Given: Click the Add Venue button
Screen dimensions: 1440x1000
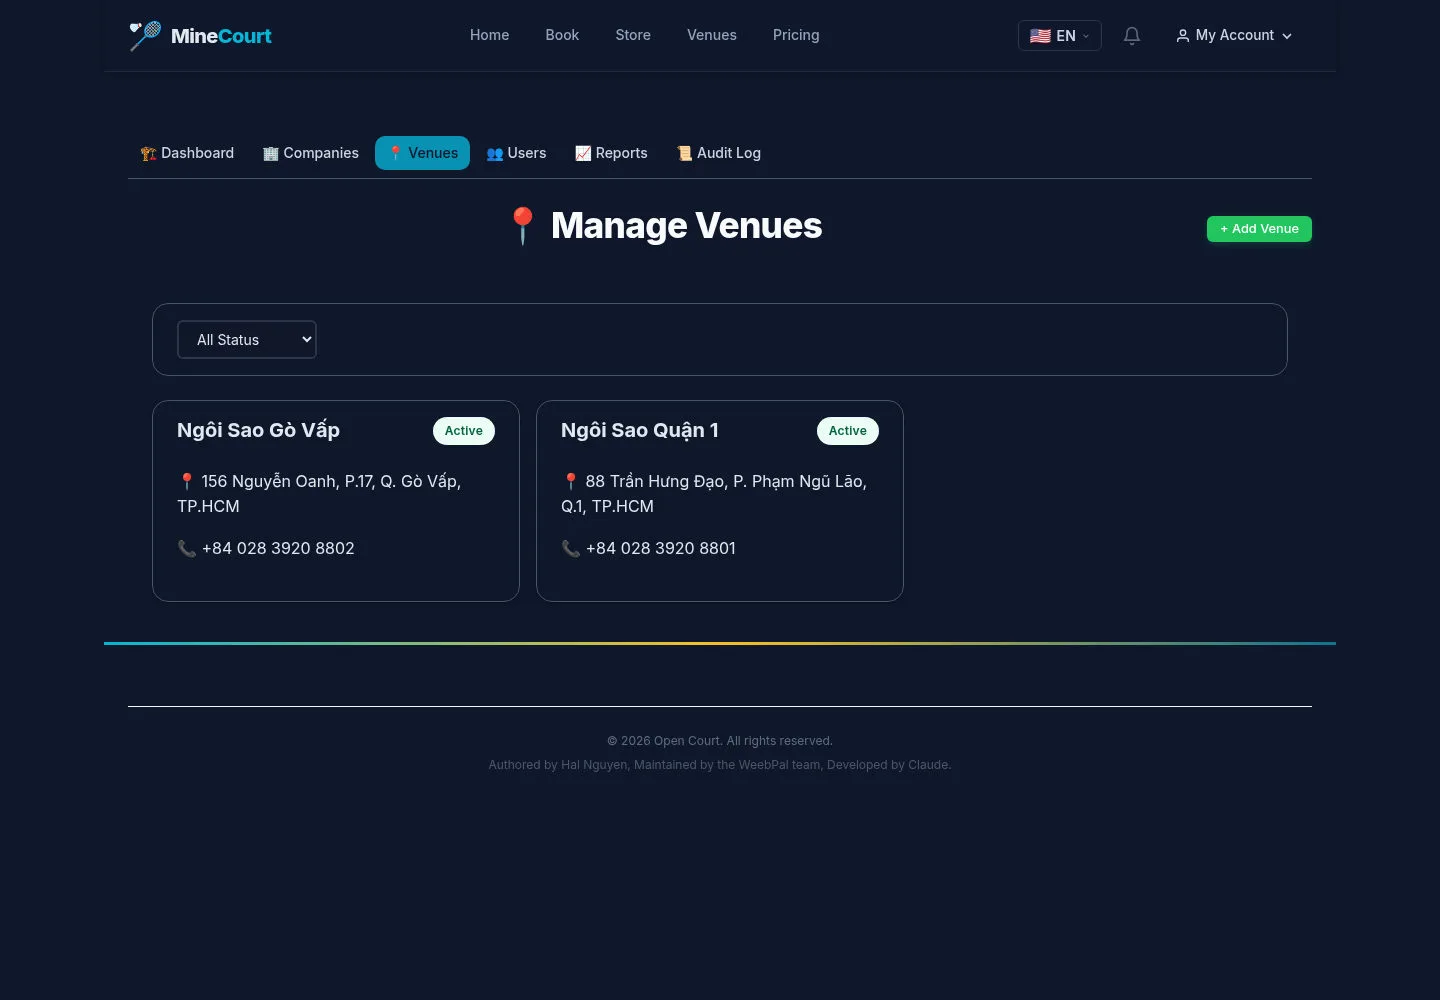Looking at the screenshot, I should pos(1259,229).
